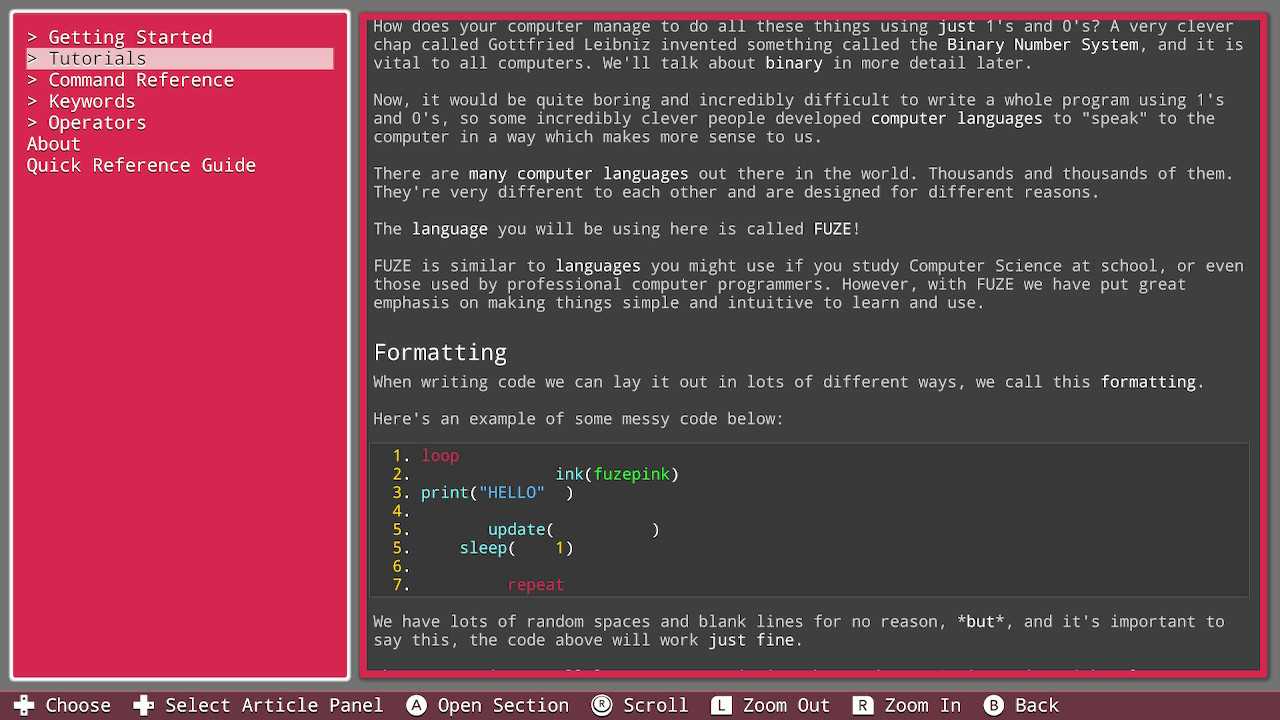
Task: Expand the Keywords section arrow
Action: [x=32, y=102]
